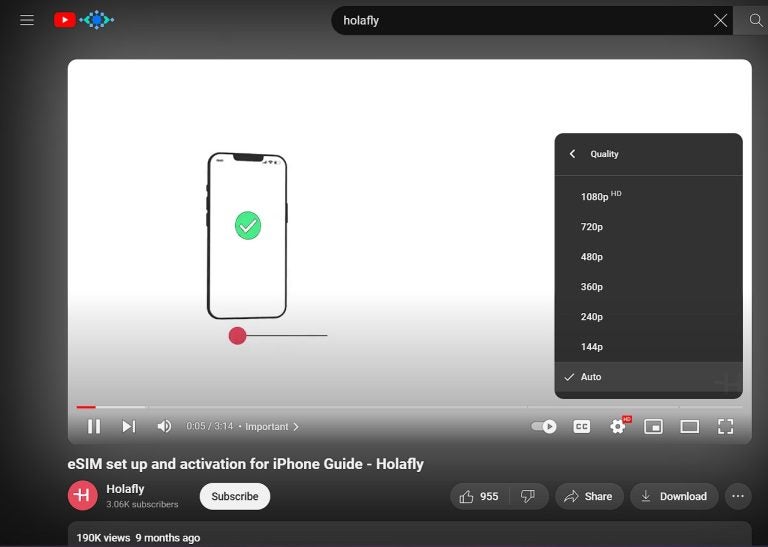768x547 pixels.
Task: Click the video title text
Action: coord(245,464)
